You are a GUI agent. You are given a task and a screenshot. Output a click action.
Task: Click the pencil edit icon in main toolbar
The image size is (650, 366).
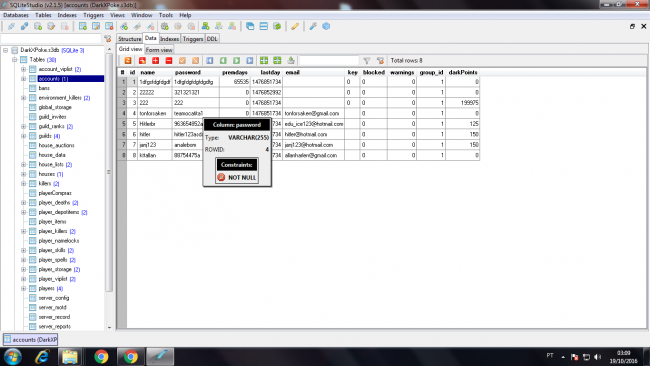click(x=295, y=27)
